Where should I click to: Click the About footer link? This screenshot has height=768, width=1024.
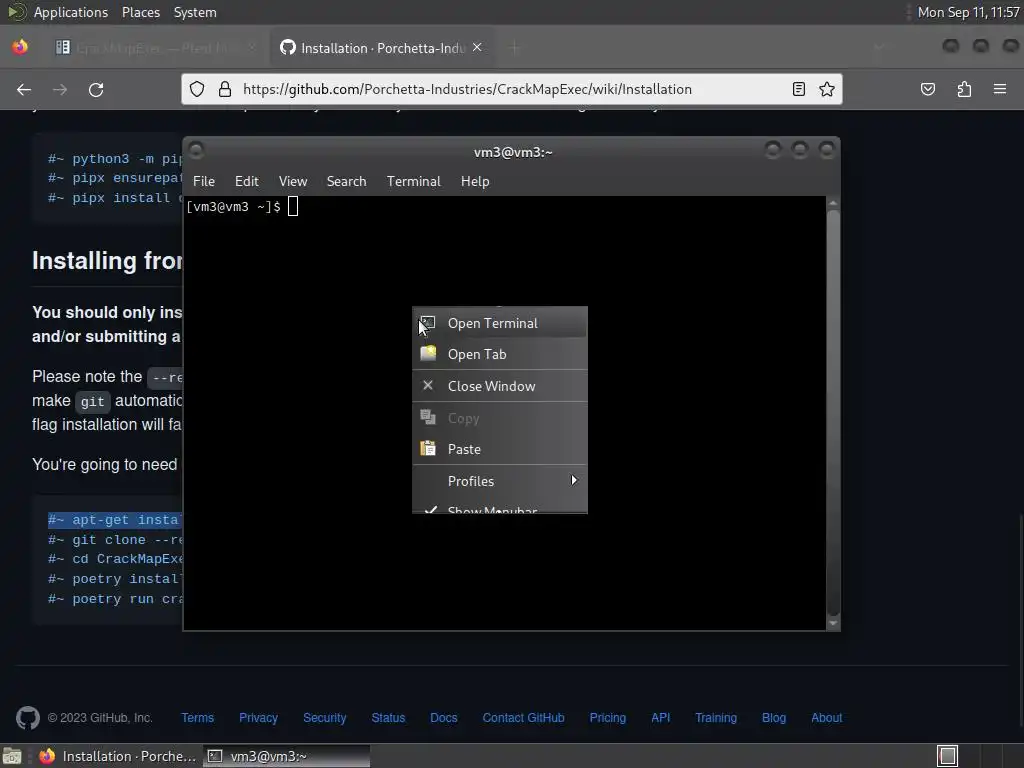click(x=826, y=718)
